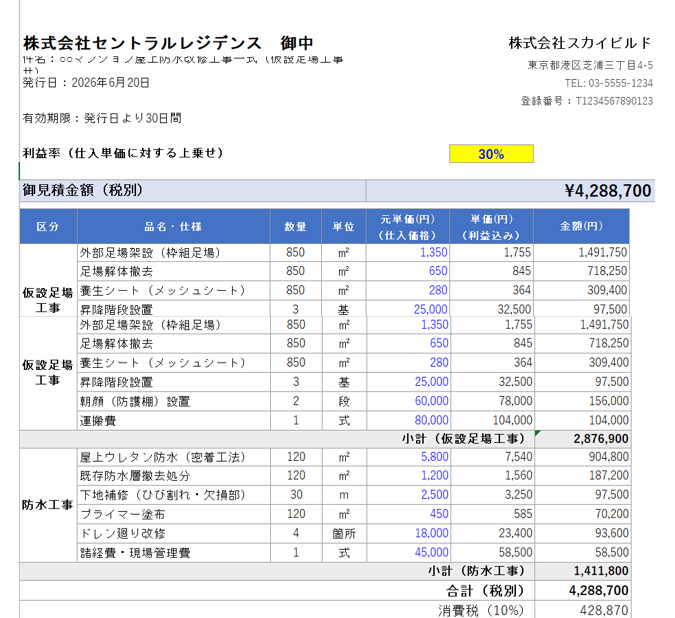
Task: Select the 利益率（仕入単価に対する上乗せ） label
Action: 123,153
